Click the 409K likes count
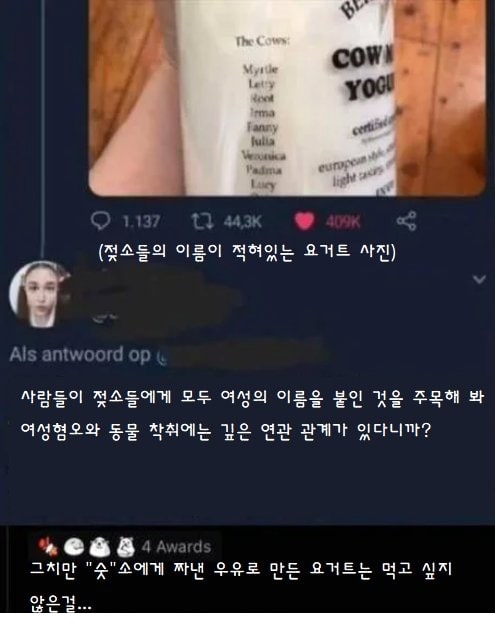This screenshot has width=495, height=625. pos(343,222)
